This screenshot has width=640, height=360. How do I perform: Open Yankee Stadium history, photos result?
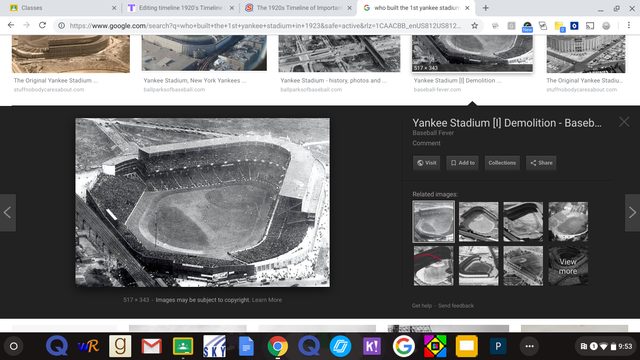tap(339, 53)
